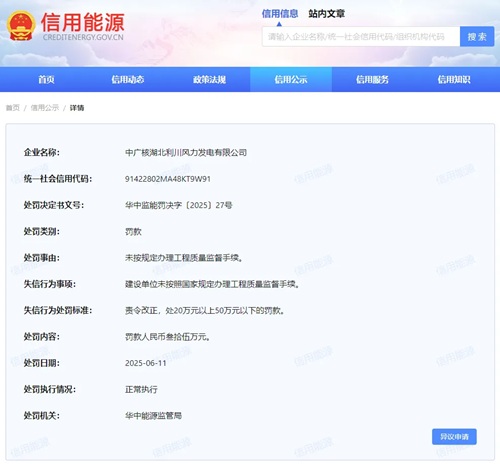
Task: Click the 处罚日期 field label
Action: point(42,363)
